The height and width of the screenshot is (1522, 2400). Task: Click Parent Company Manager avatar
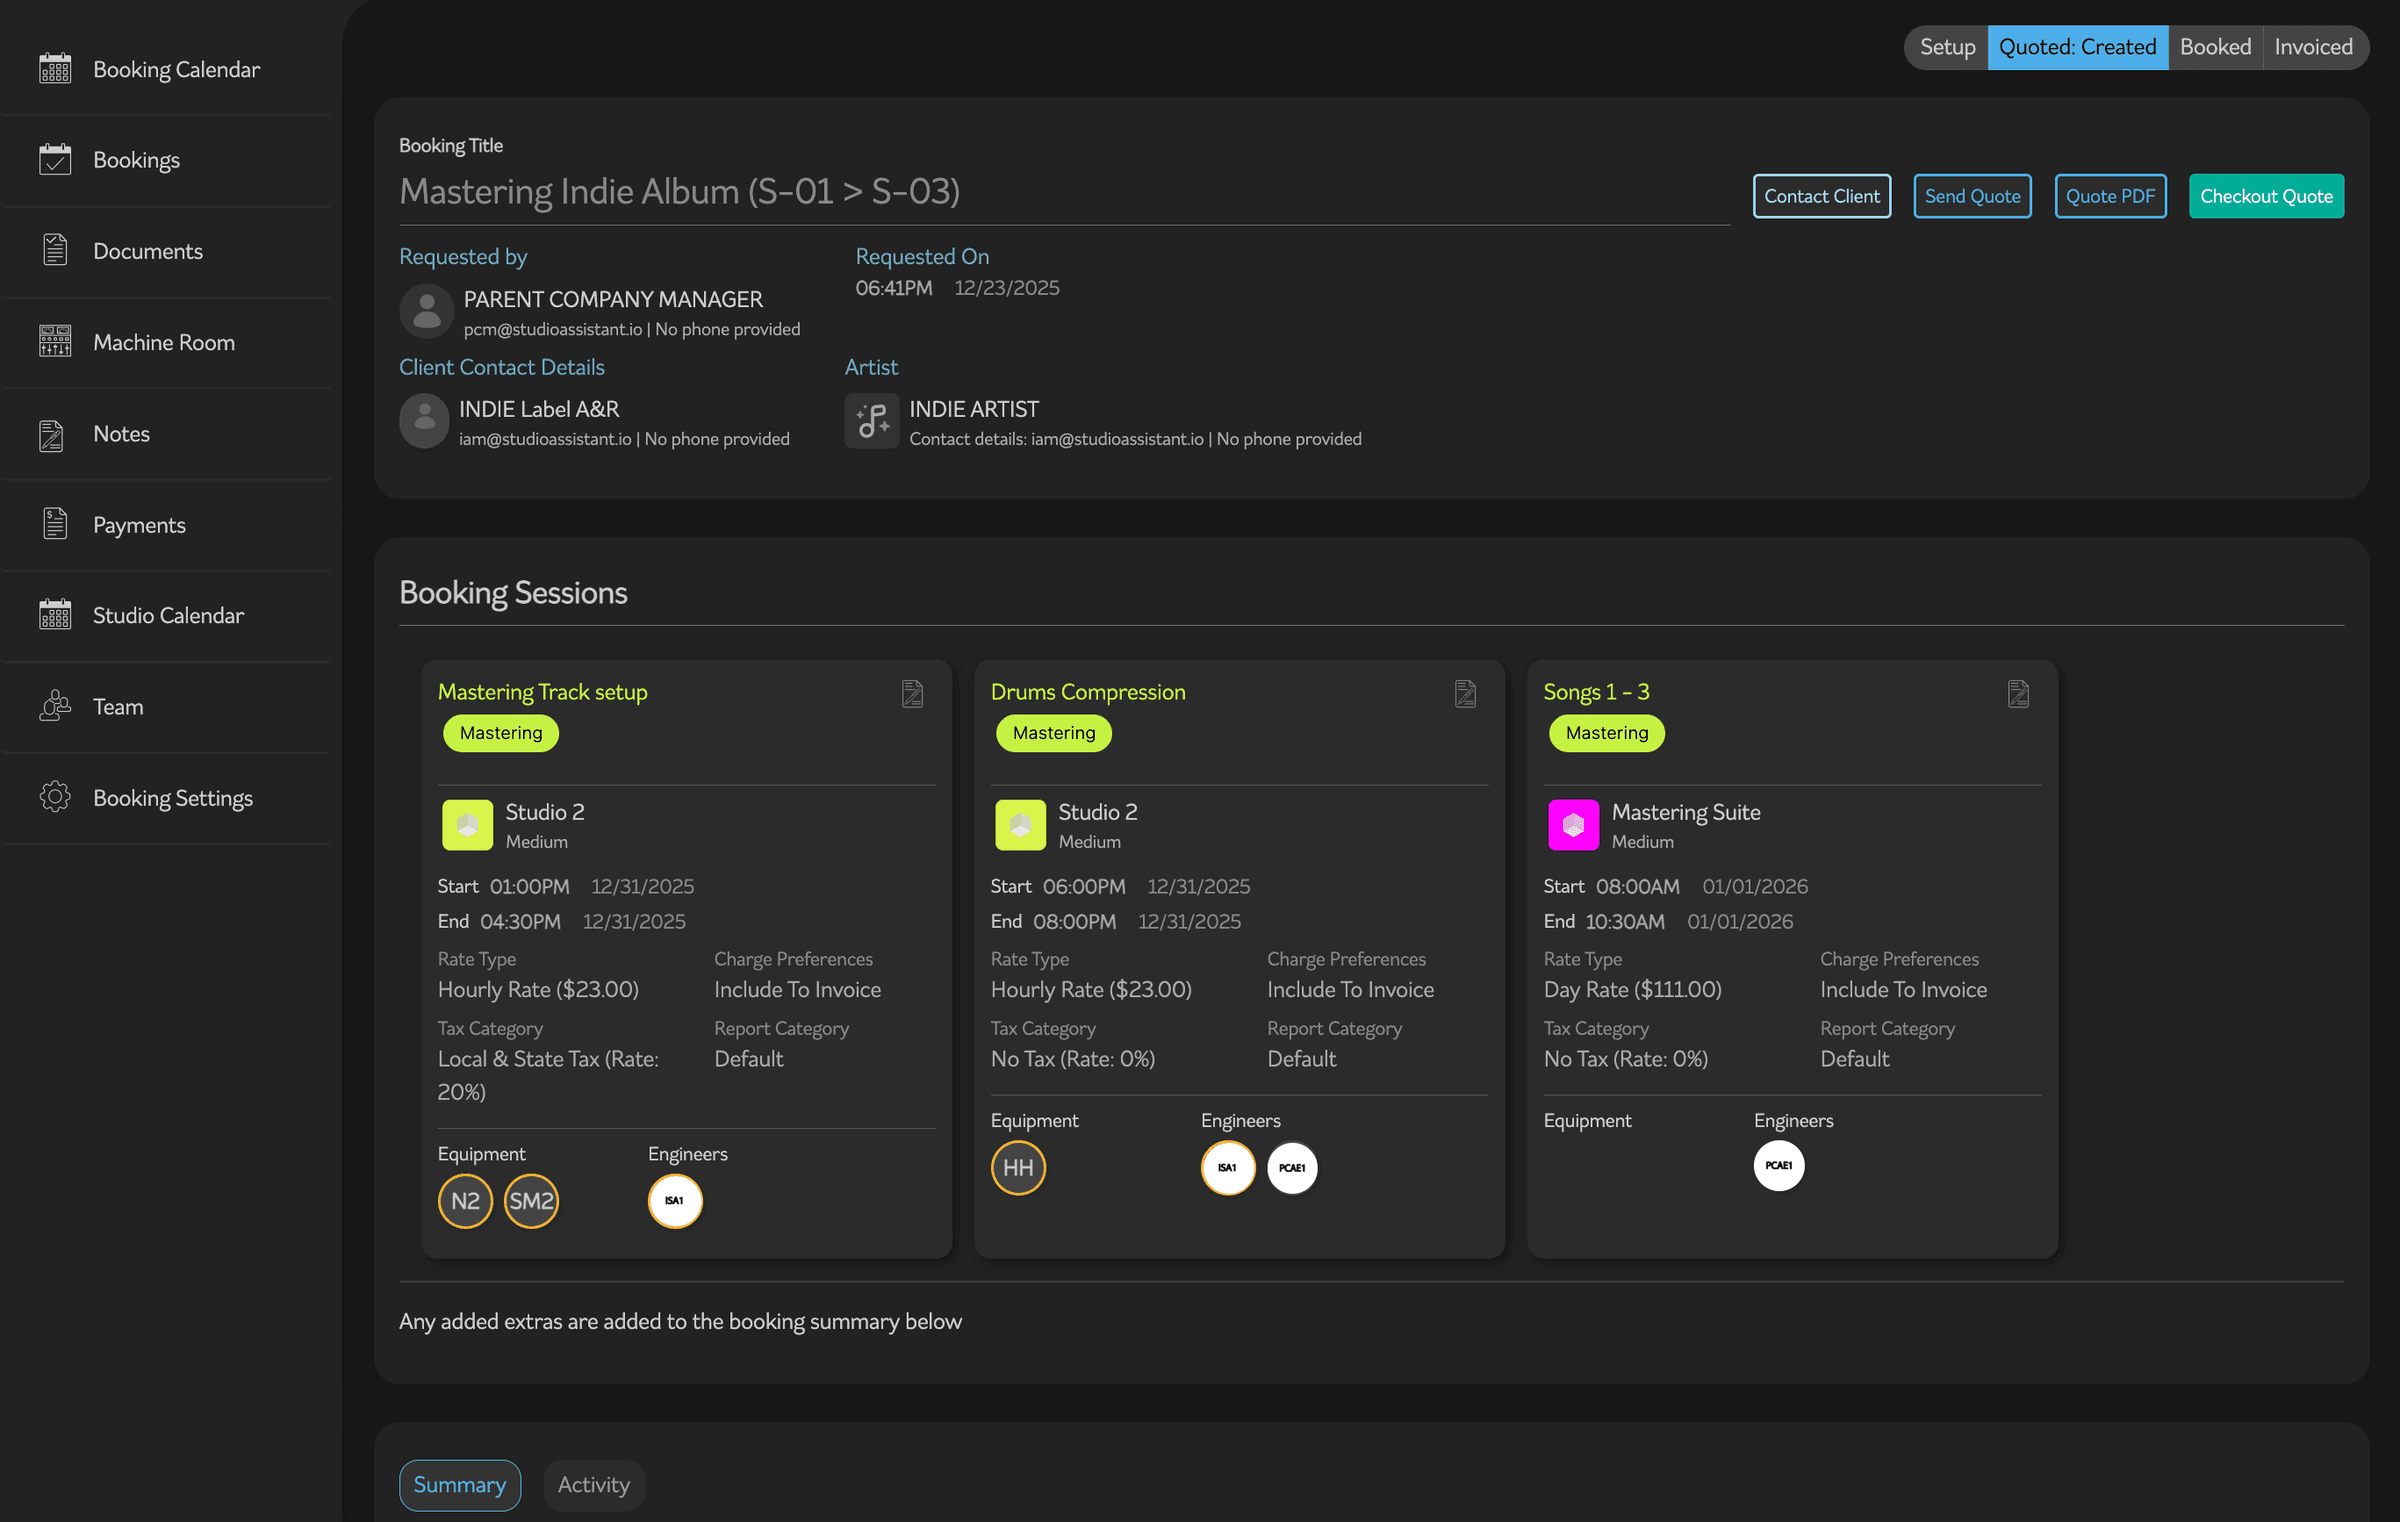[427, 311]
